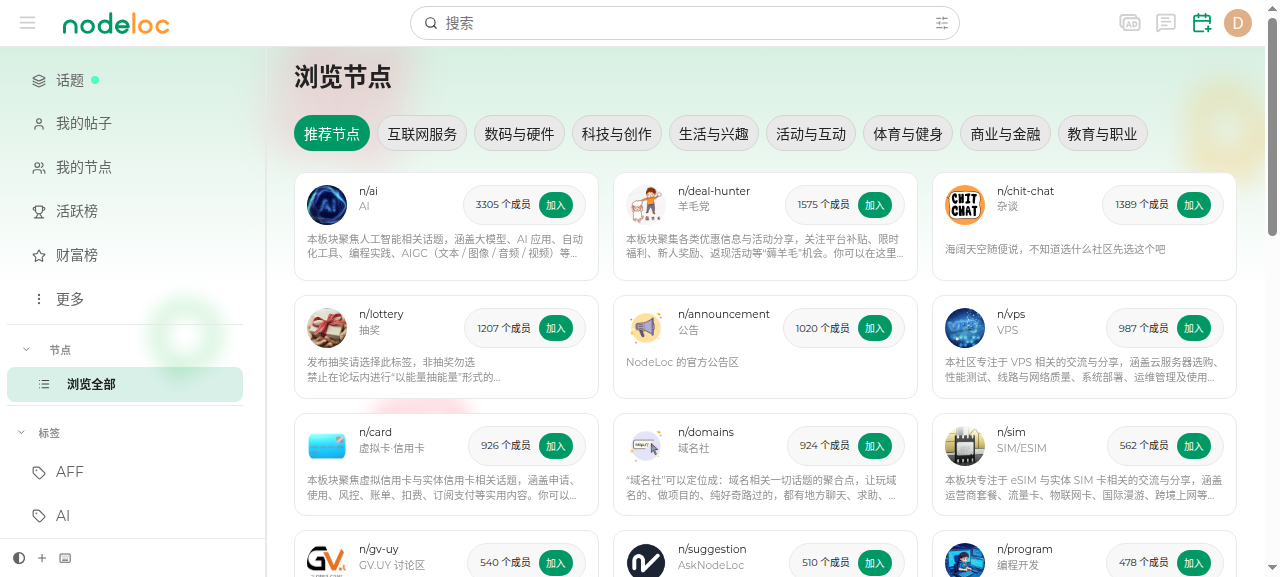Select 浏览全部 in sidebar
Viewport: 1280px width, 577px height.
click(x=125, y=384)
